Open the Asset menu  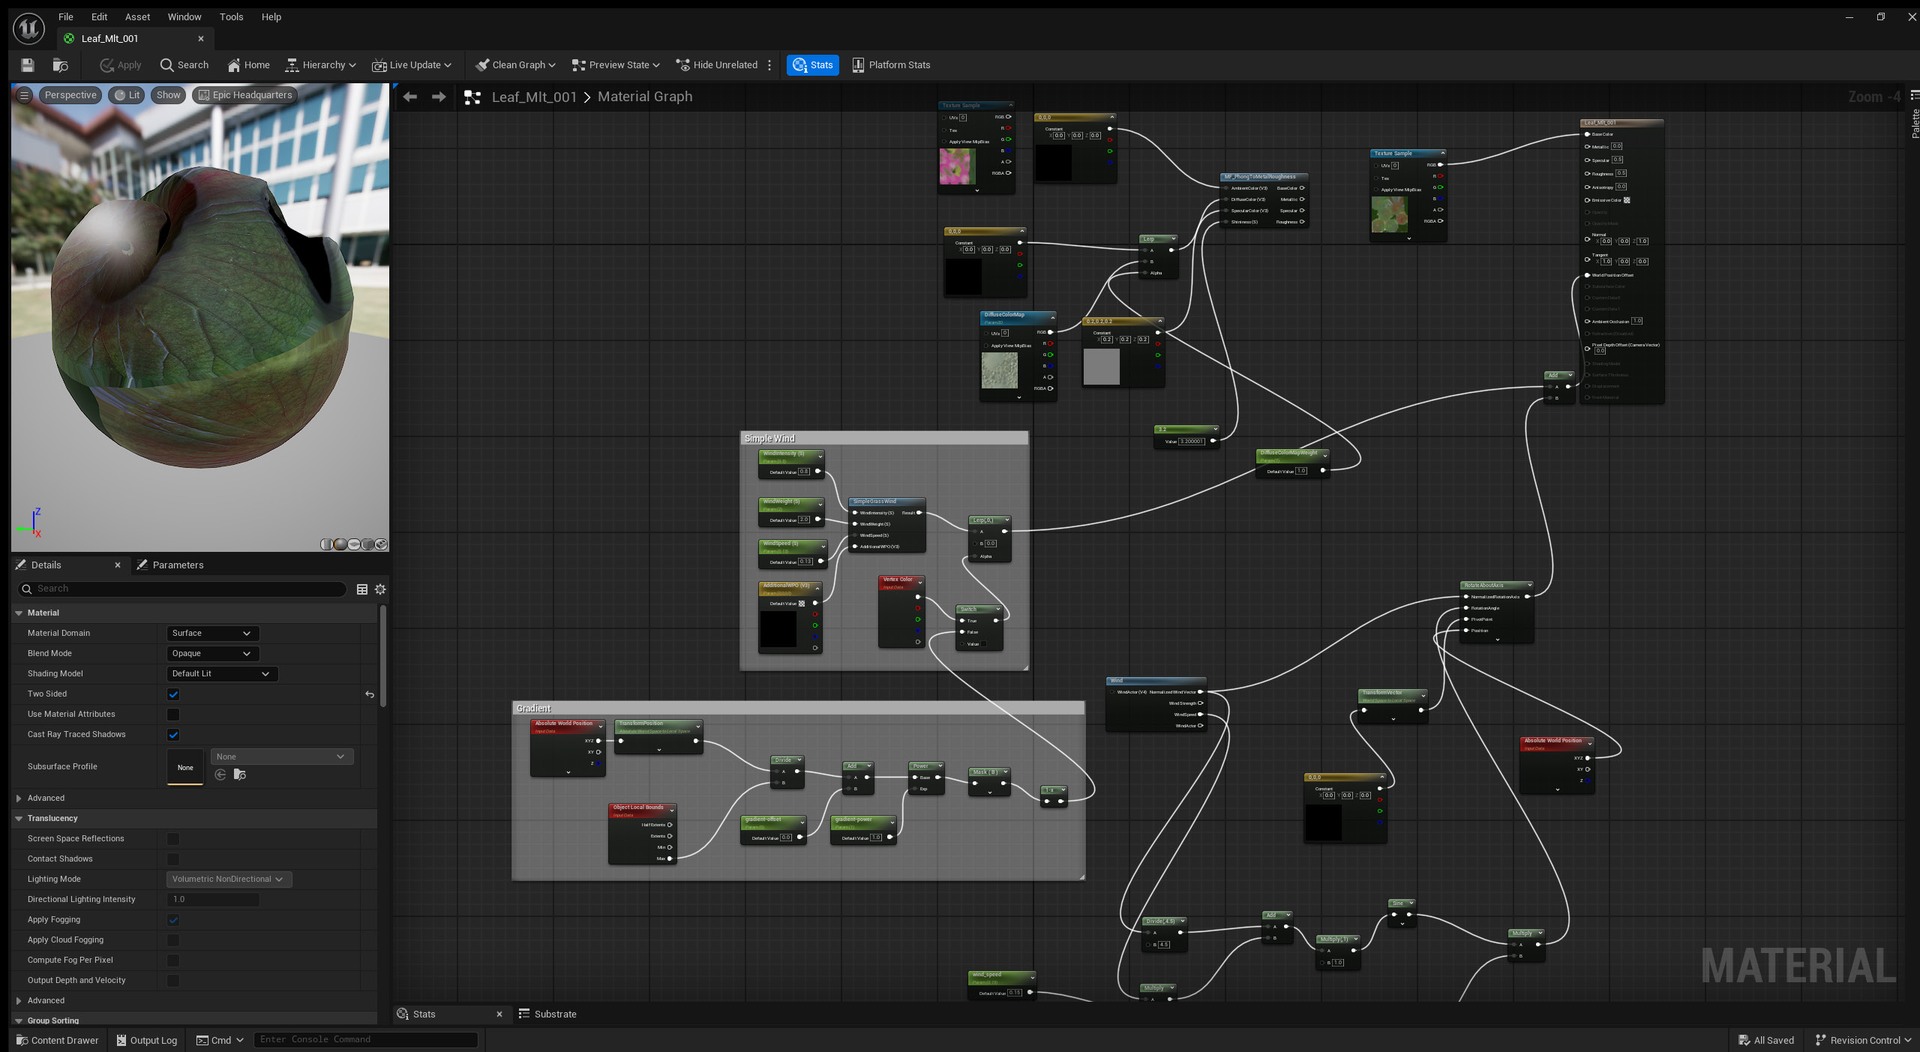pos(137,17)
